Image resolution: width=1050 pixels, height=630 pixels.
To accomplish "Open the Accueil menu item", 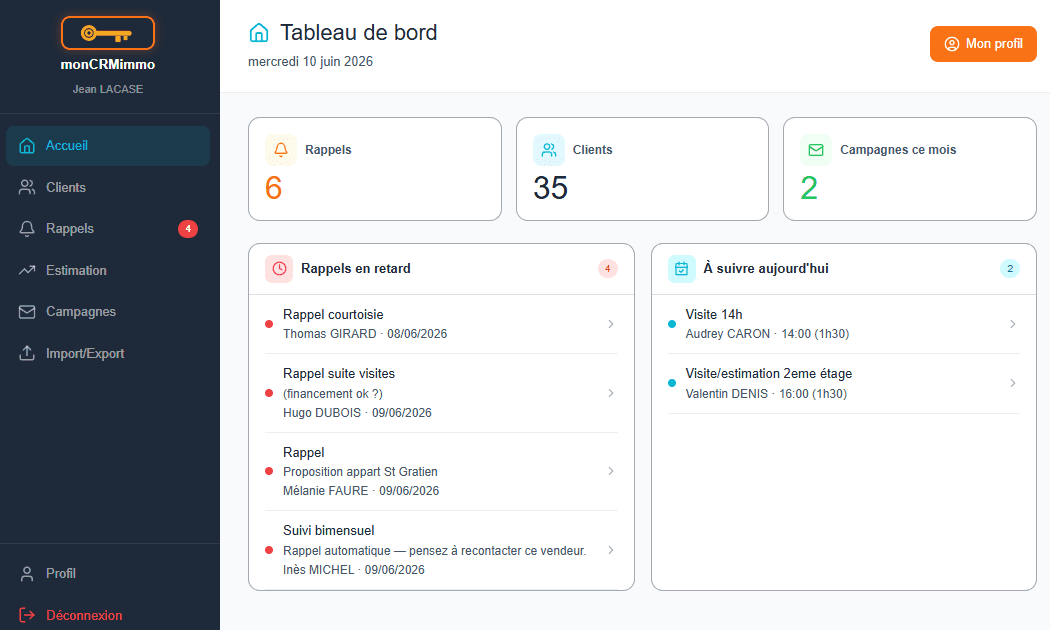I will (108, 146).
